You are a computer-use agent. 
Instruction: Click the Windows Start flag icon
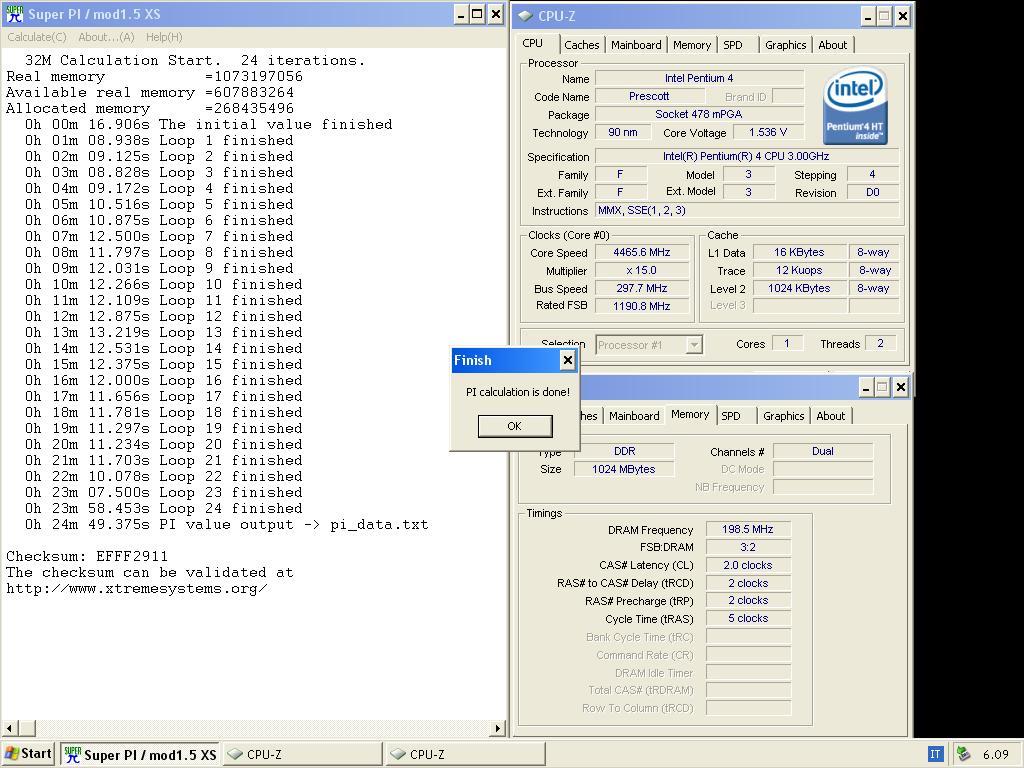[12, 754]
